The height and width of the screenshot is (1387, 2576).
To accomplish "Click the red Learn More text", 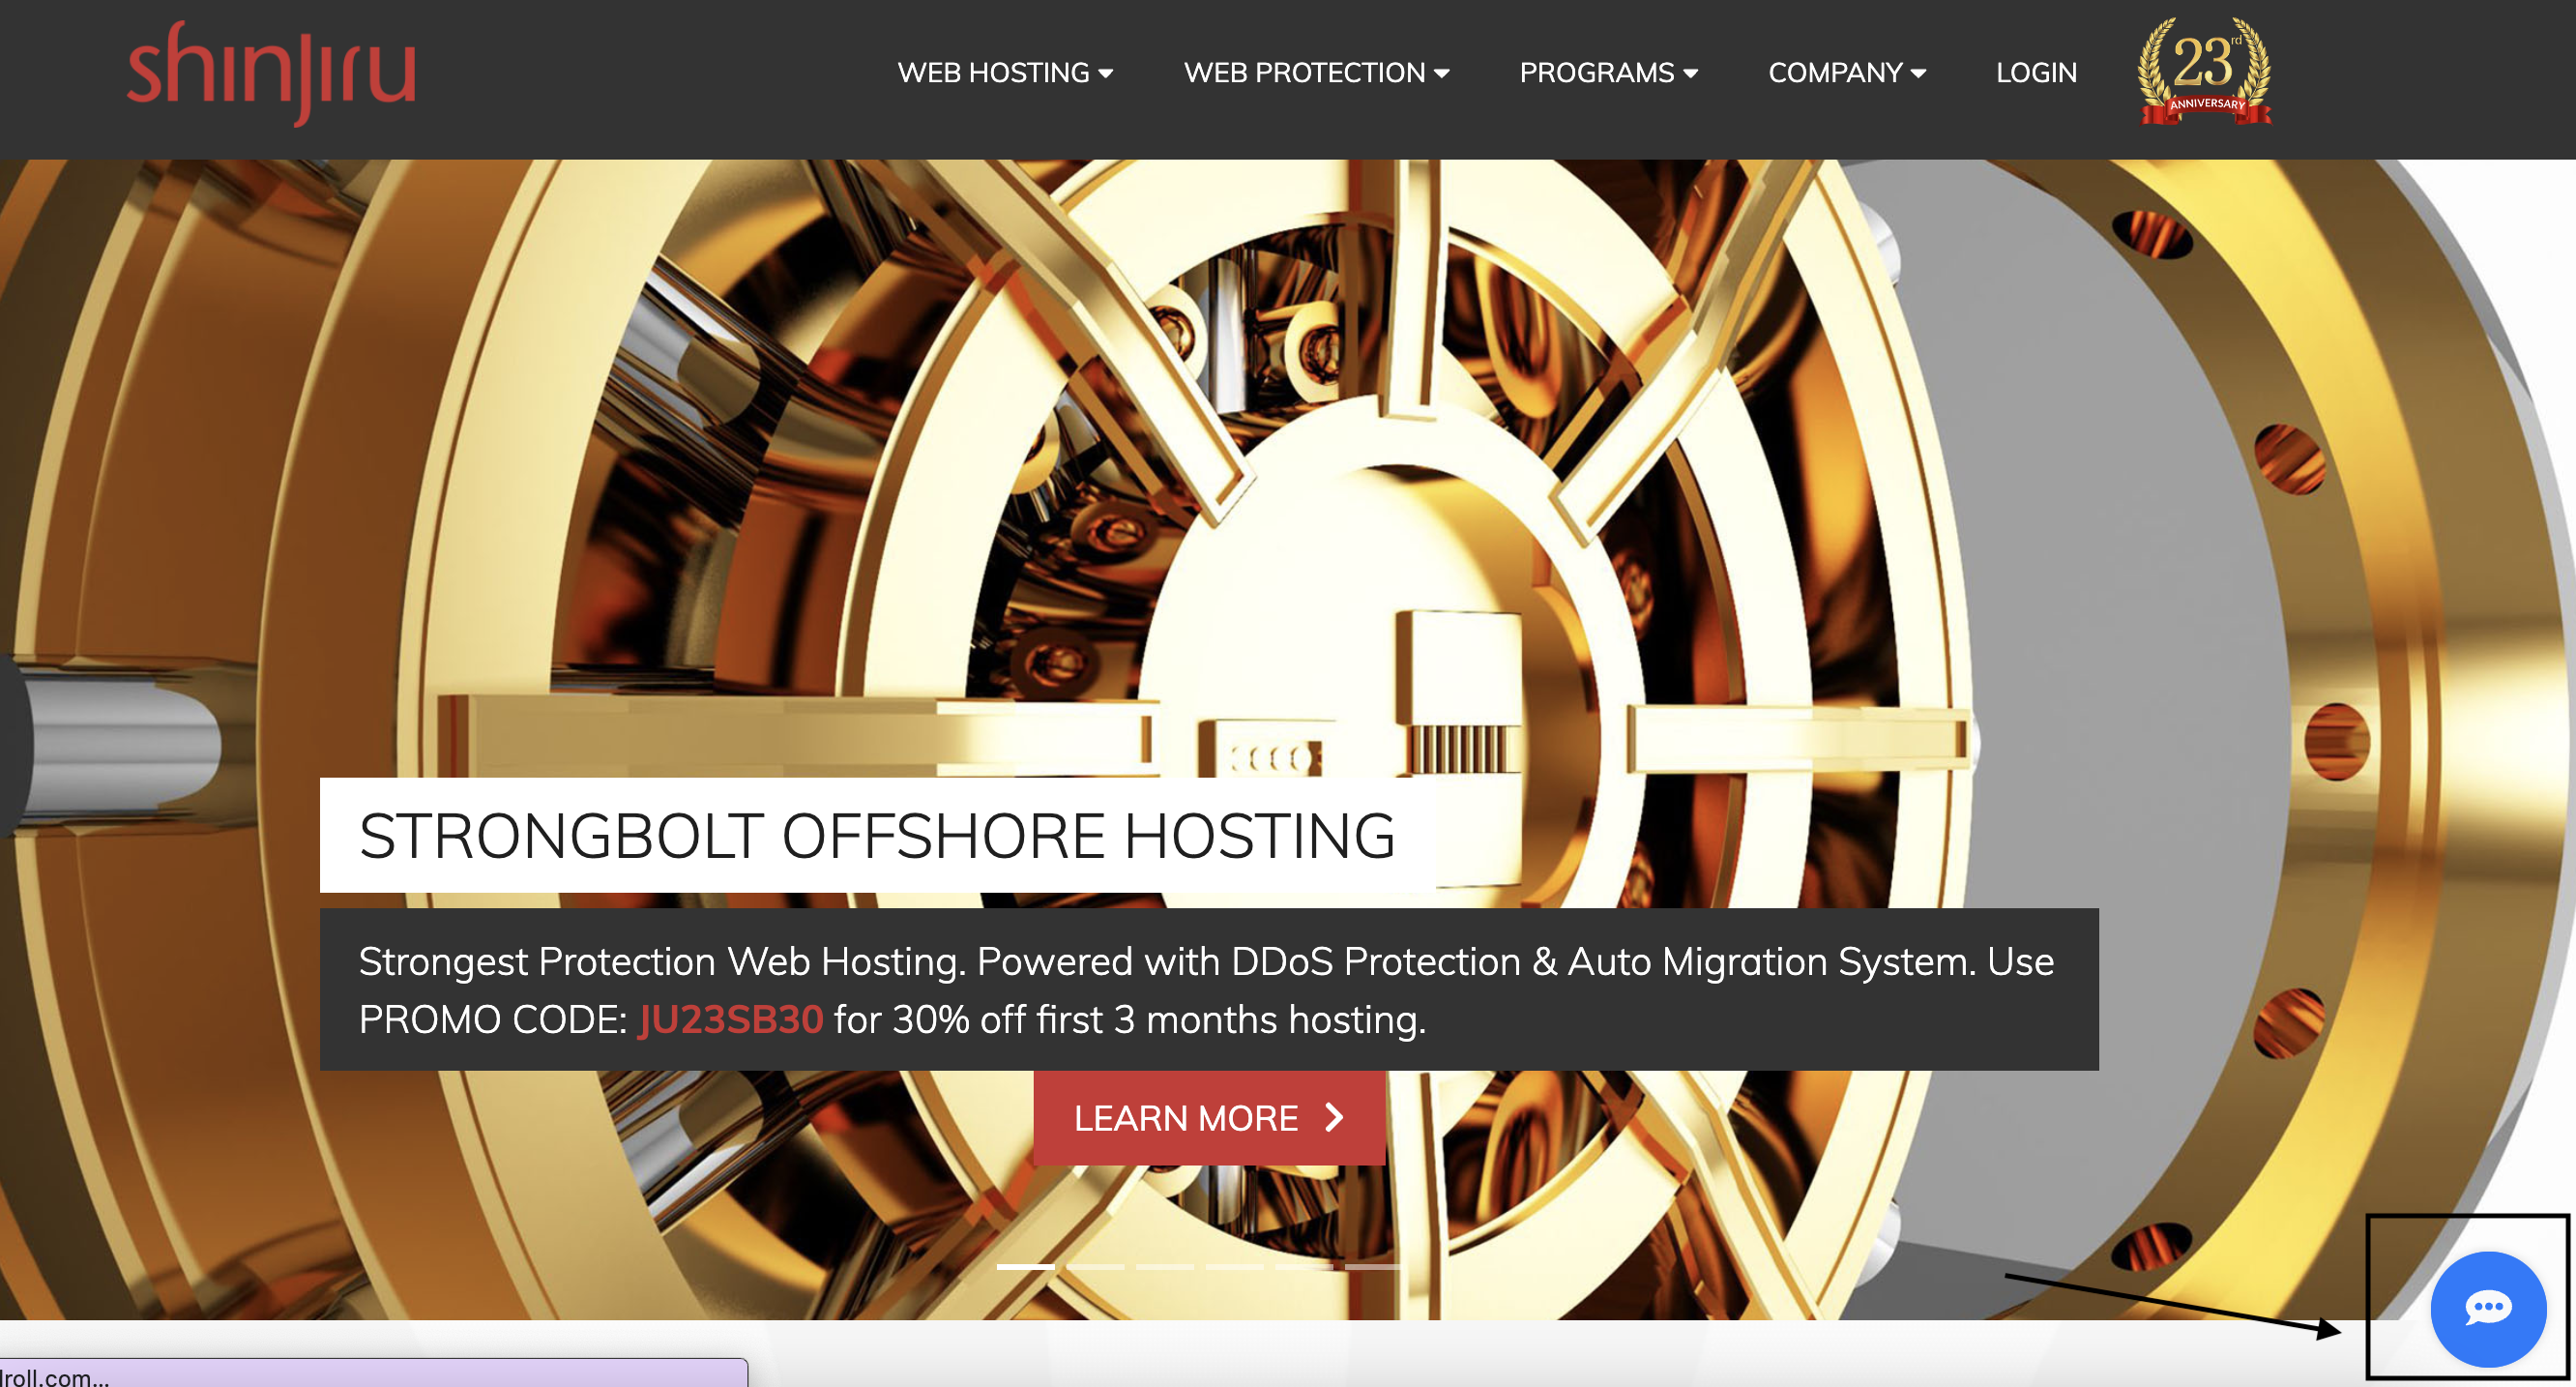I will coord(1186,1118).
